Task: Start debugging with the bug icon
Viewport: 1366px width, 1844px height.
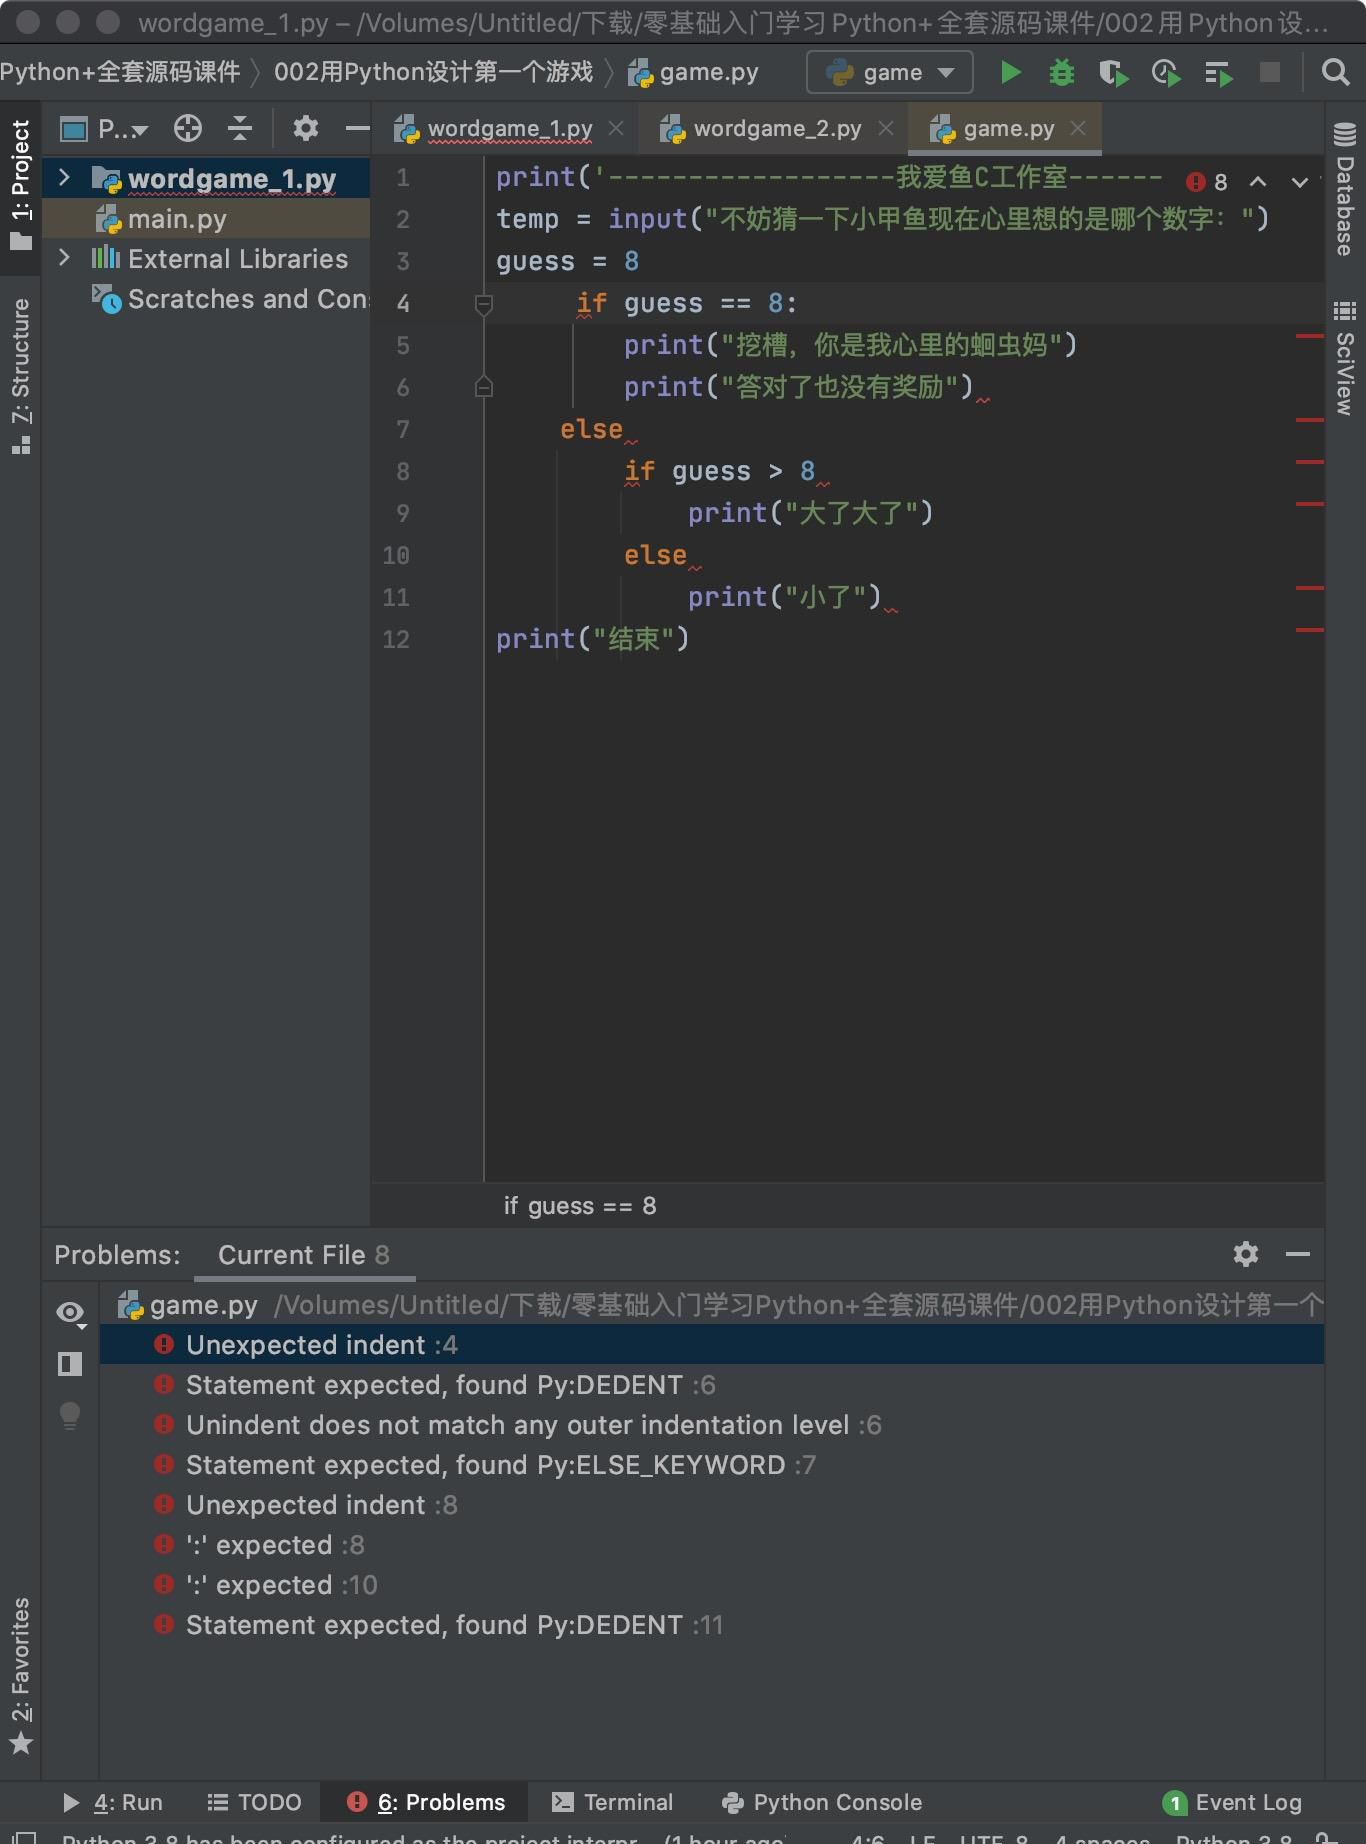Action: coord(1061,72)
